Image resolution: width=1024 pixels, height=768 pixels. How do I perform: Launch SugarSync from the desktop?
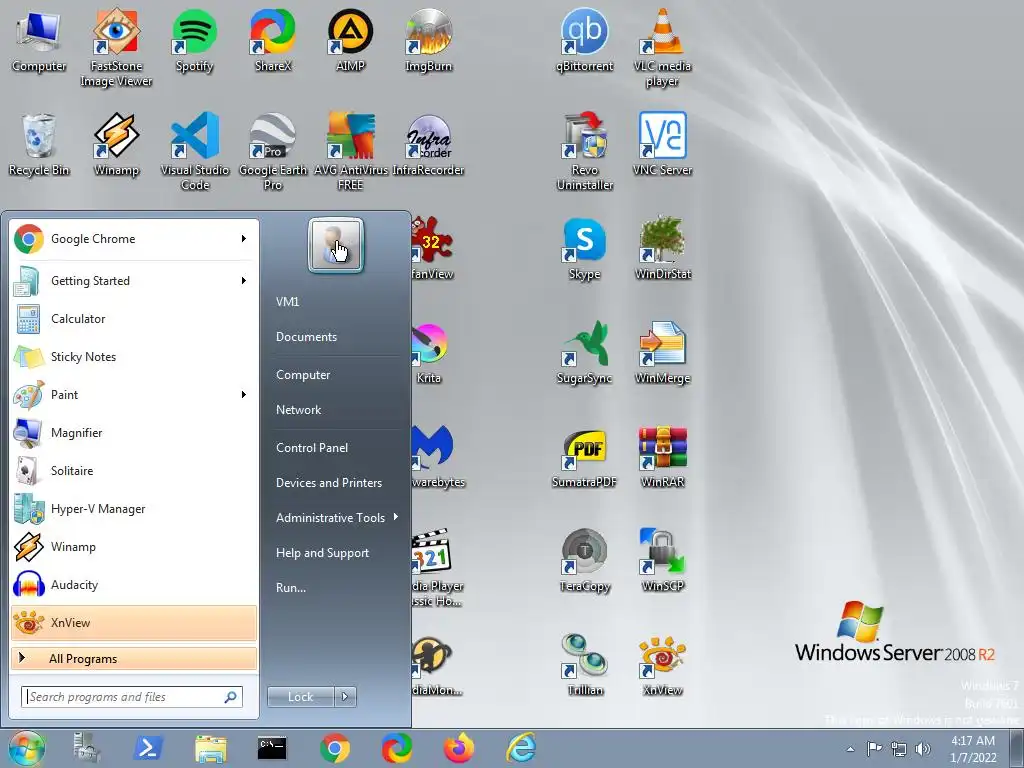coord(584,353)
